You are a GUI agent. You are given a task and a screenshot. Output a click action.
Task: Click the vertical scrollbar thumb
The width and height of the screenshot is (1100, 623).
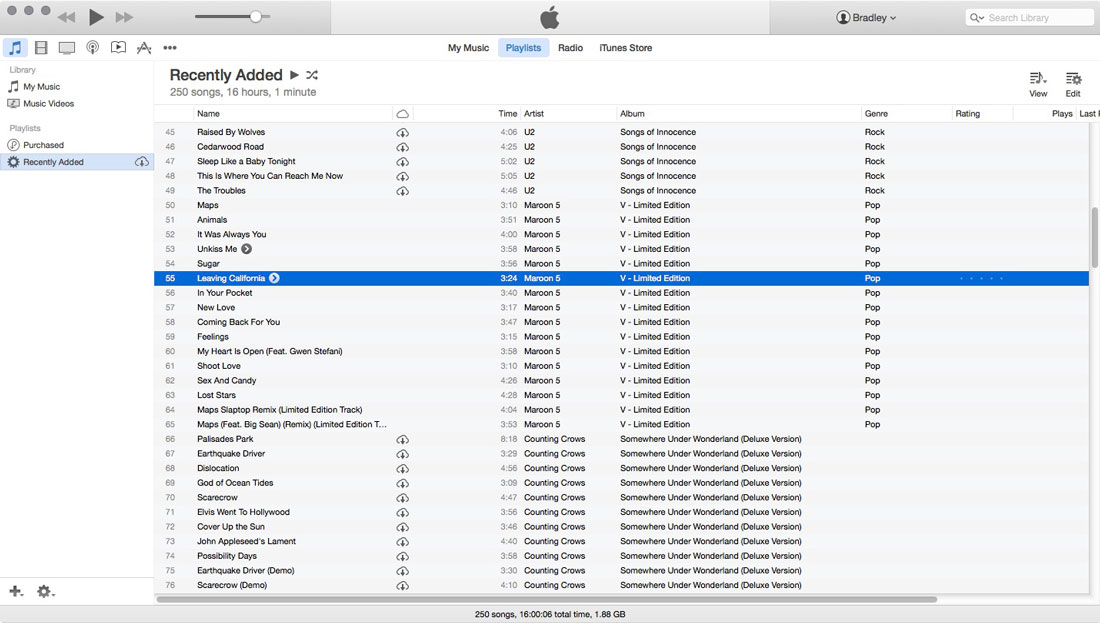(x=1094, y=237)
